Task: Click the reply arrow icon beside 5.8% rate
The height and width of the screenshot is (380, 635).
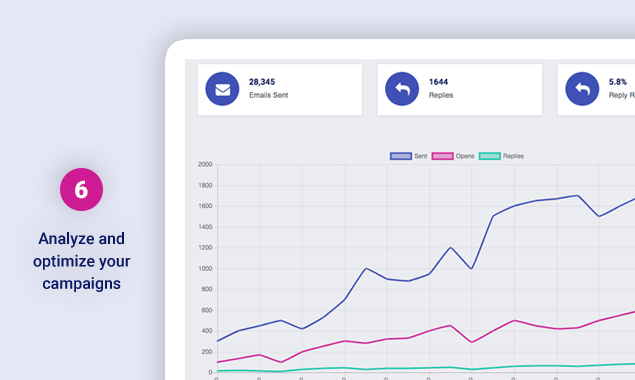Action: (x=582, y=89)
